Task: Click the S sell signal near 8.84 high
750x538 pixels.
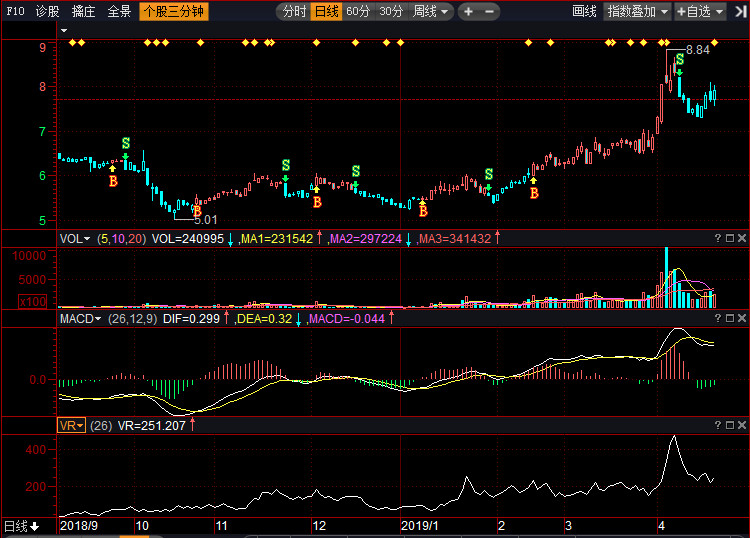Action: 680,60
